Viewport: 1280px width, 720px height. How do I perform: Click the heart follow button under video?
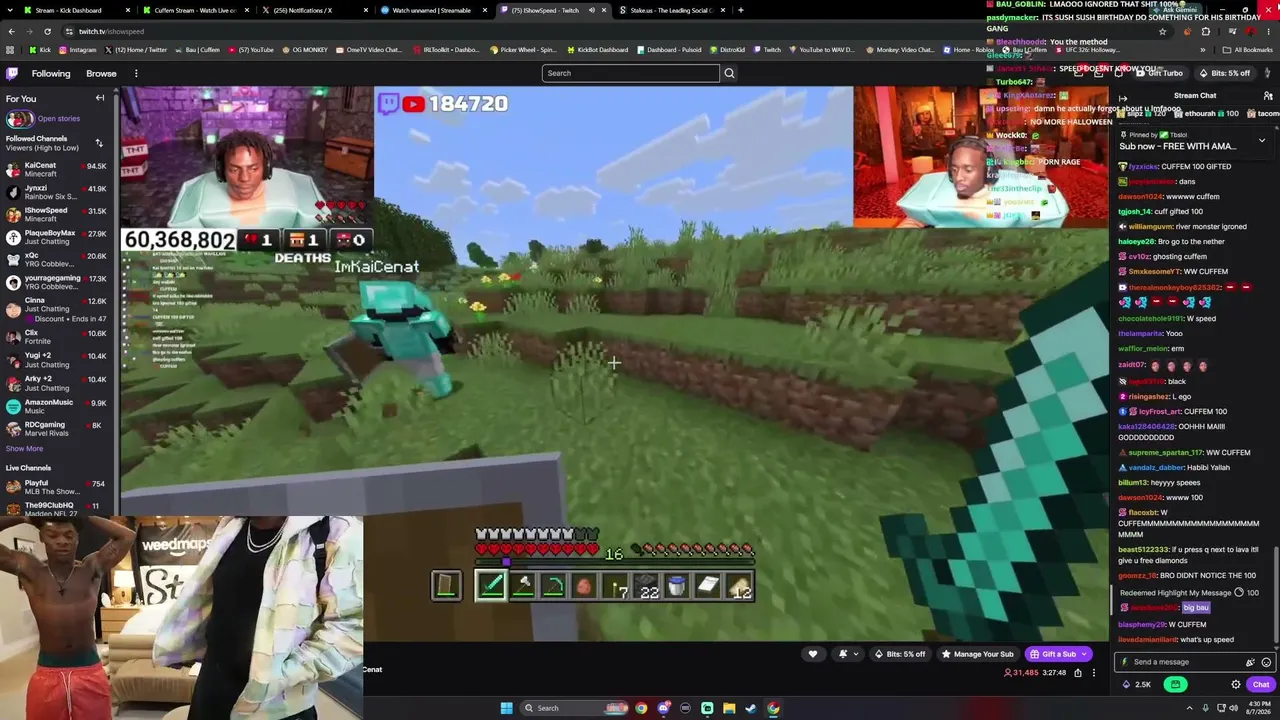pos(812,654)
